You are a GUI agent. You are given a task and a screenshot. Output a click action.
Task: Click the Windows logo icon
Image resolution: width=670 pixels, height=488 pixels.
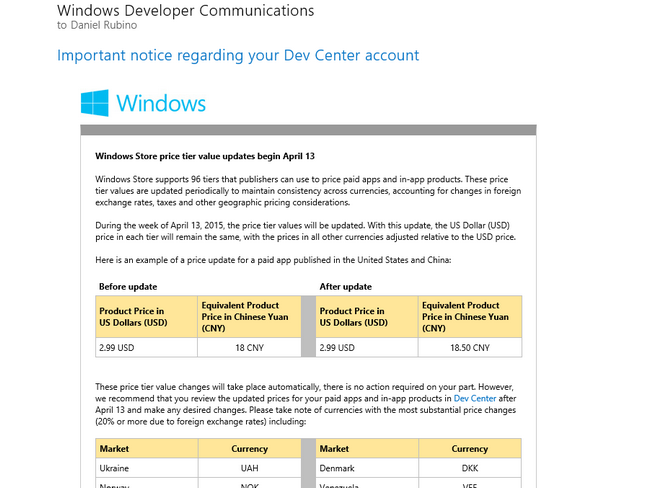[94, 103]
